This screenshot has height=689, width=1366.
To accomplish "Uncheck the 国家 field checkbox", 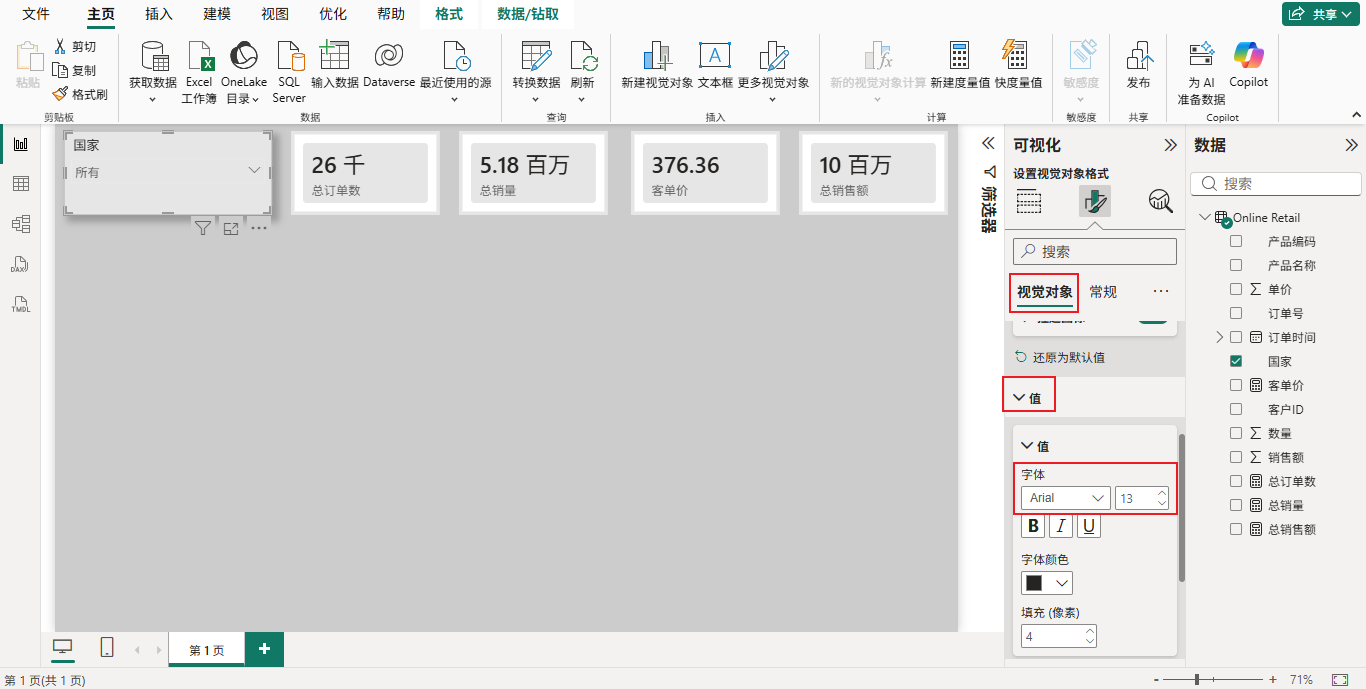I will 1236,361.
